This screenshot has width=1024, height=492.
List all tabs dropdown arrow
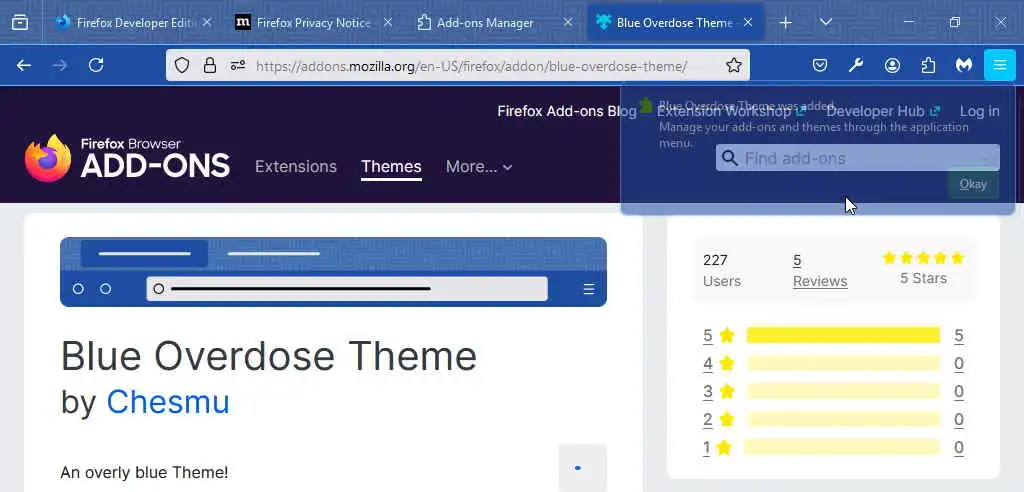point(826,22)
